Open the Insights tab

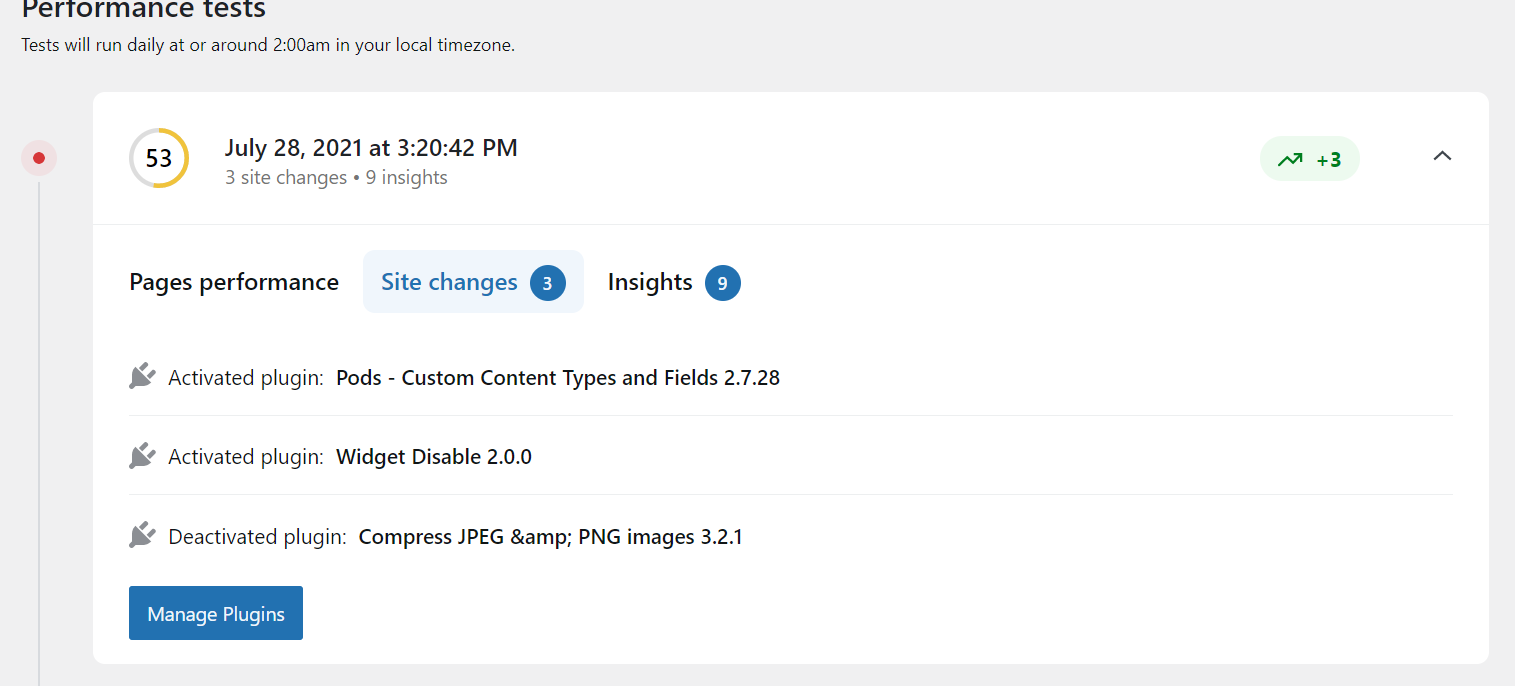pyautogui.click(x=650, y=283)
